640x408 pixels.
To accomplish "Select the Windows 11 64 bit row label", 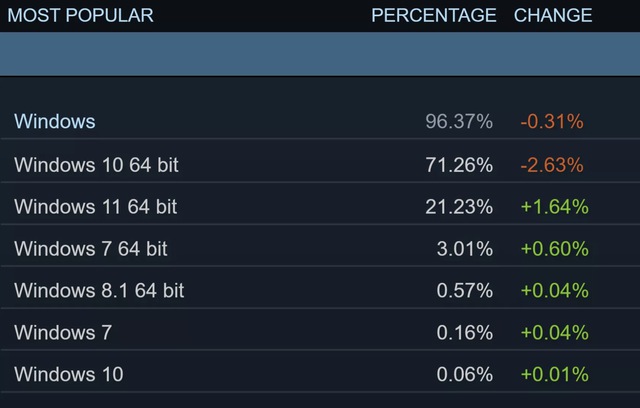I will pyautogui.click(x=95, y=207).
